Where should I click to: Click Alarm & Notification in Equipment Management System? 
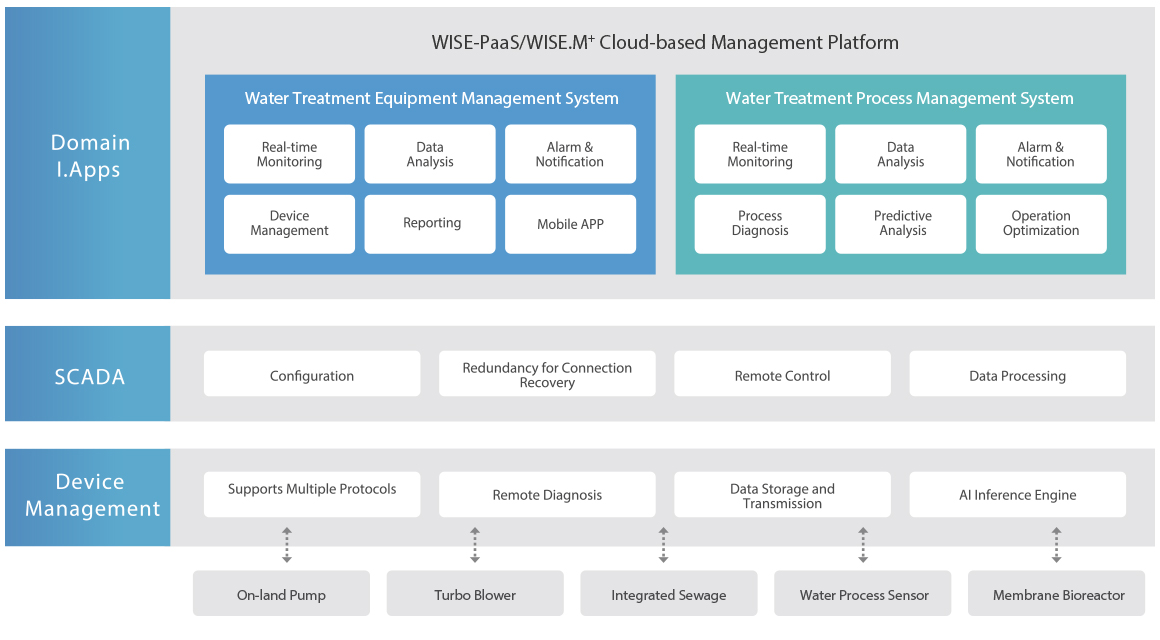click(x=570, y=154)
